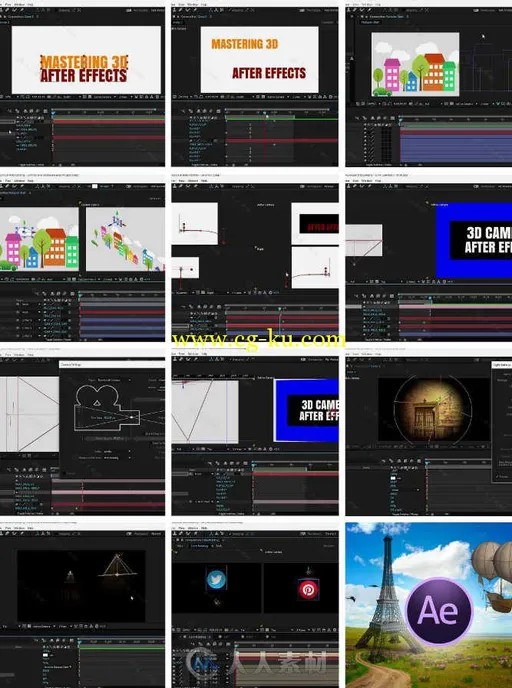This screenshot has width=512, height=688.
Task: Click the timeline playhead in the separated title screenshot
Action: coord(265,113)
